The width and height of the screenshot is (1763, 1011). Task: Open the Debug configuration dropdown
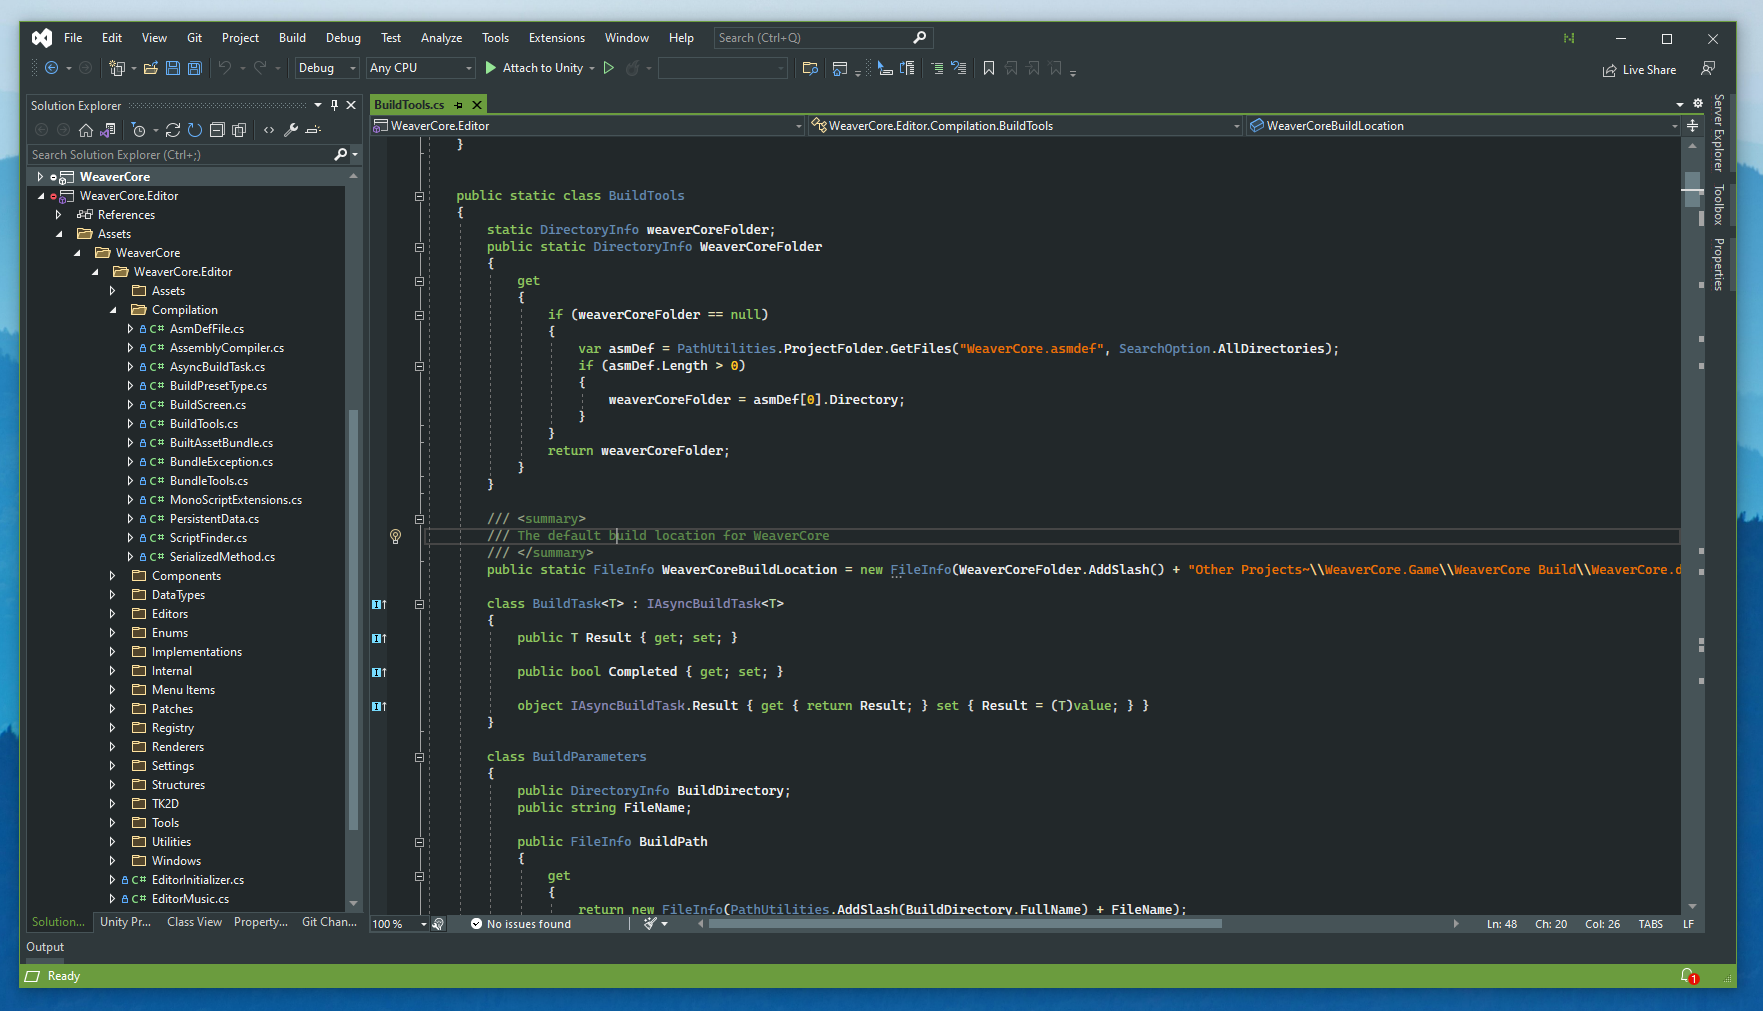pyautogui.click(x=325, y=68)
